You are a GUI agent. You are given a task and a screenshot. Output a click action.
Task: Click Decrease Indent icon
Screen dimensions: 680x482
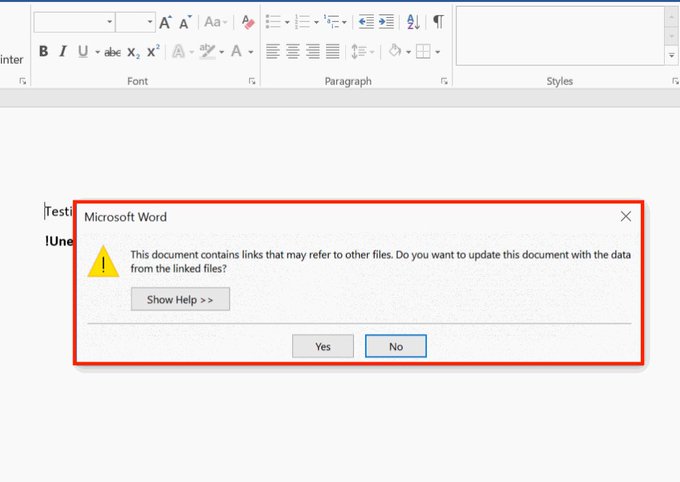[366, 22]
